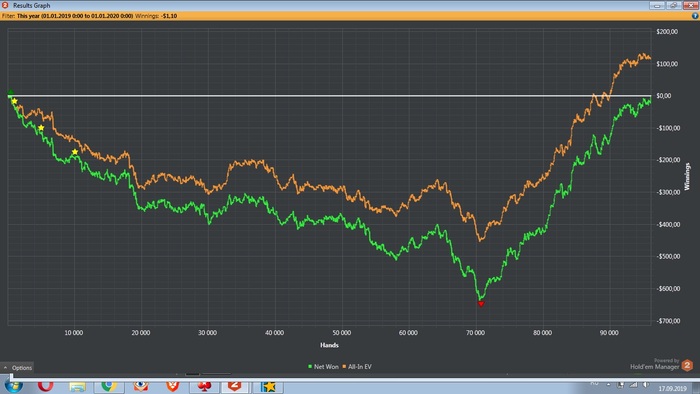
Task: Click the Hold'em Manager 2 logo badge
Action: 687,365
